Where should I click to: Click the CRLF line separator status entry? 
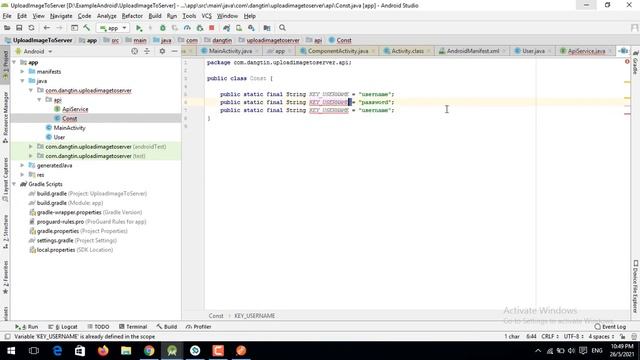click(550, 337)
